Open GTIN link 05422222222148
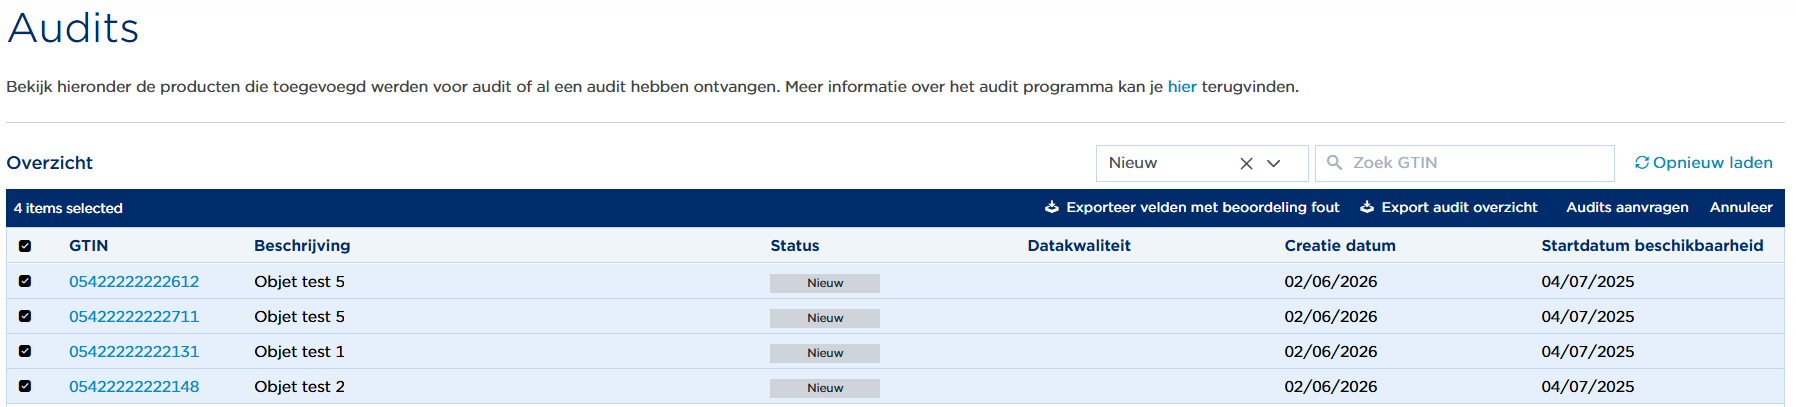Image resolution: width=1796 pixels, height=407 pixels. pyautogui.click(x=134, y=387)
